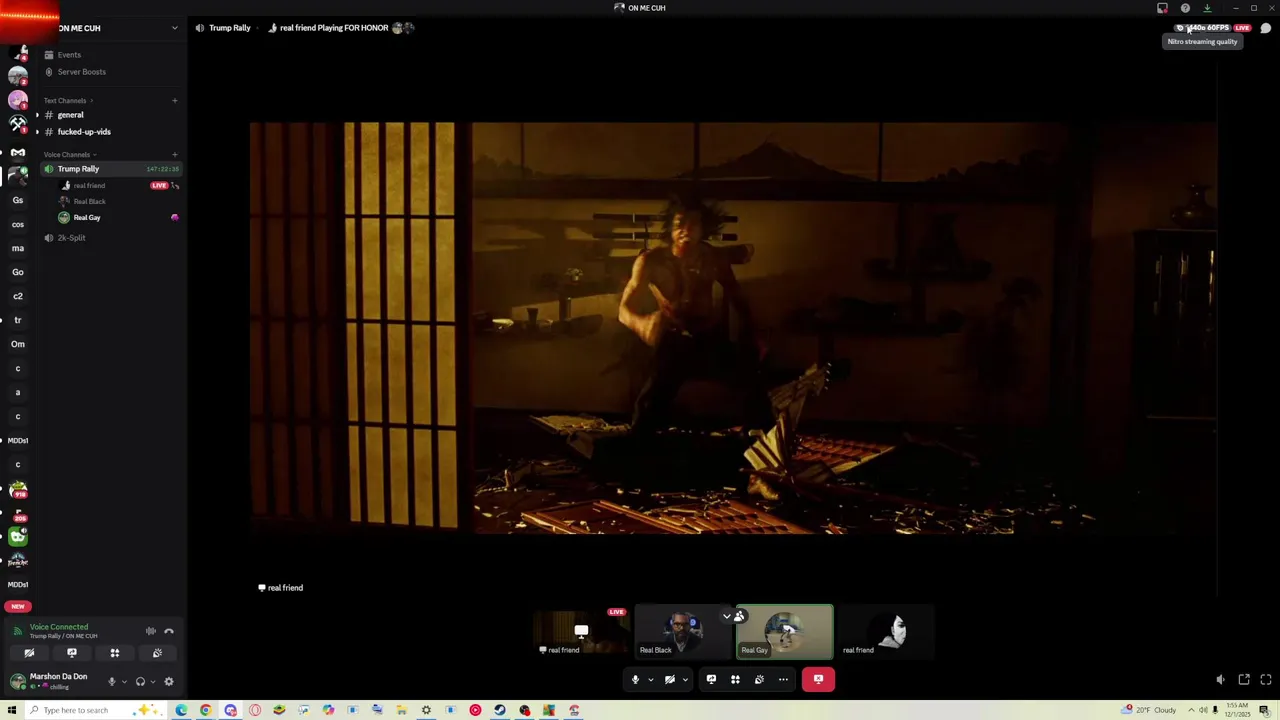Screen dimensions: 1280x720
Task: Stop watching stream with the red button
Action: [x=818, y=680]
